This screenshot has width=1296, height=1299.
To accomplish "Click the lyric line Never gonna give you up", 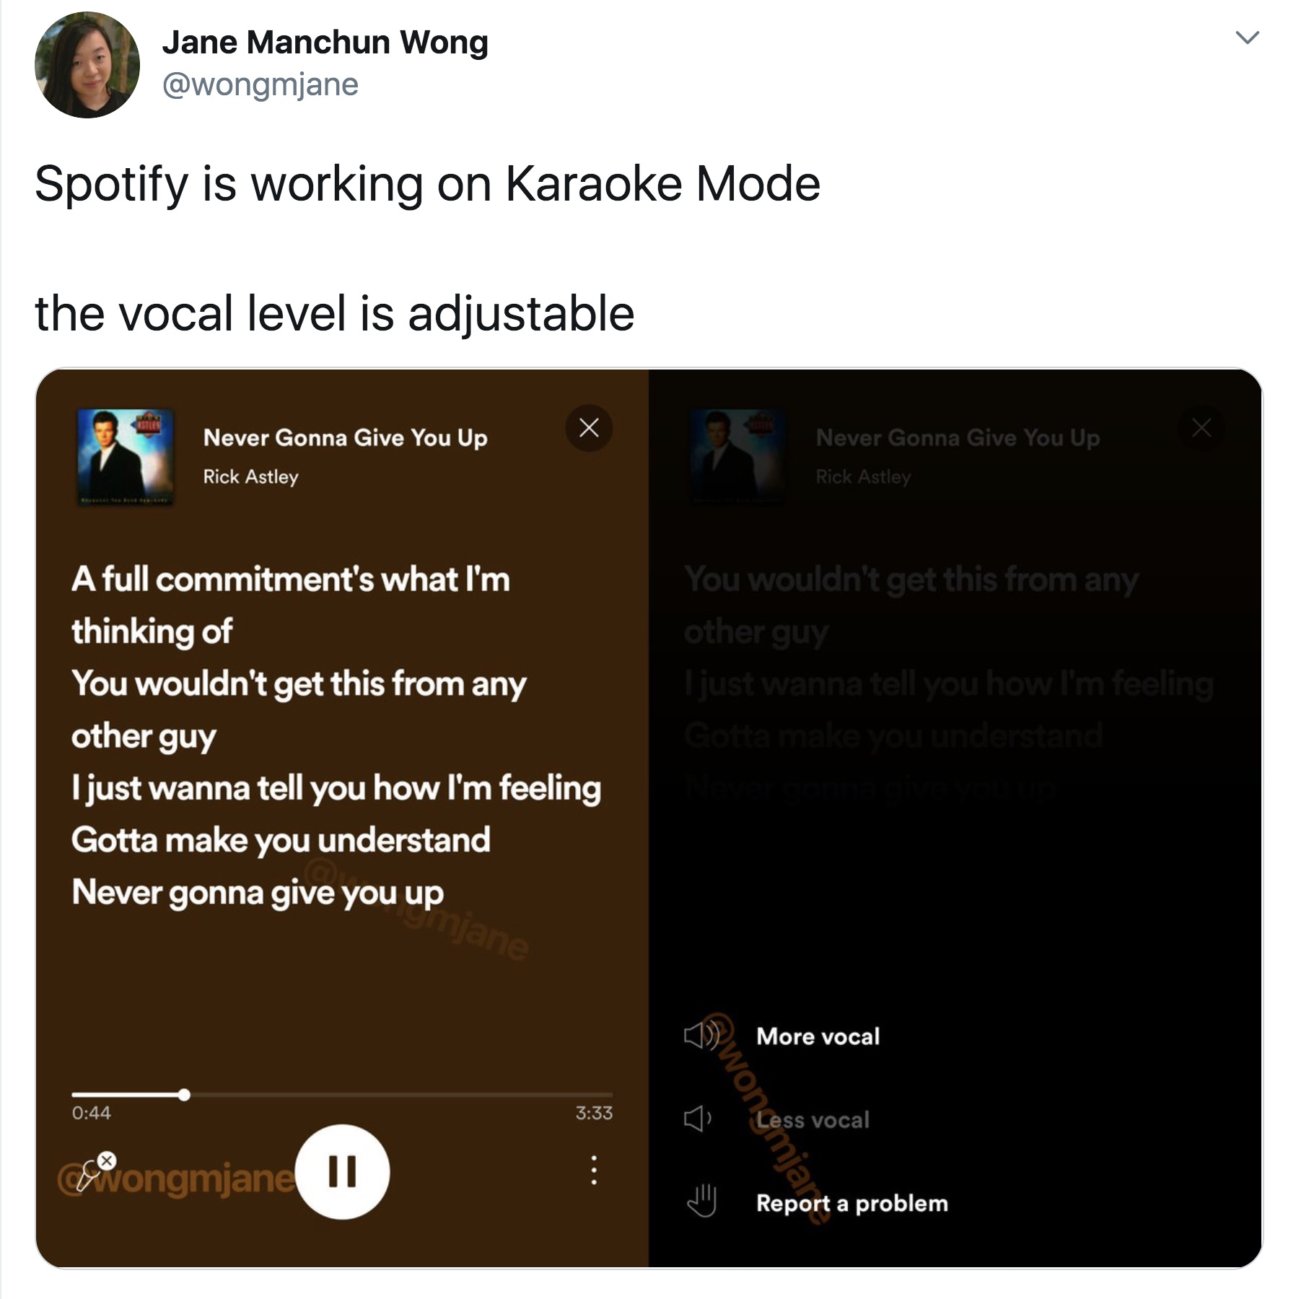I will click(258, 892).
